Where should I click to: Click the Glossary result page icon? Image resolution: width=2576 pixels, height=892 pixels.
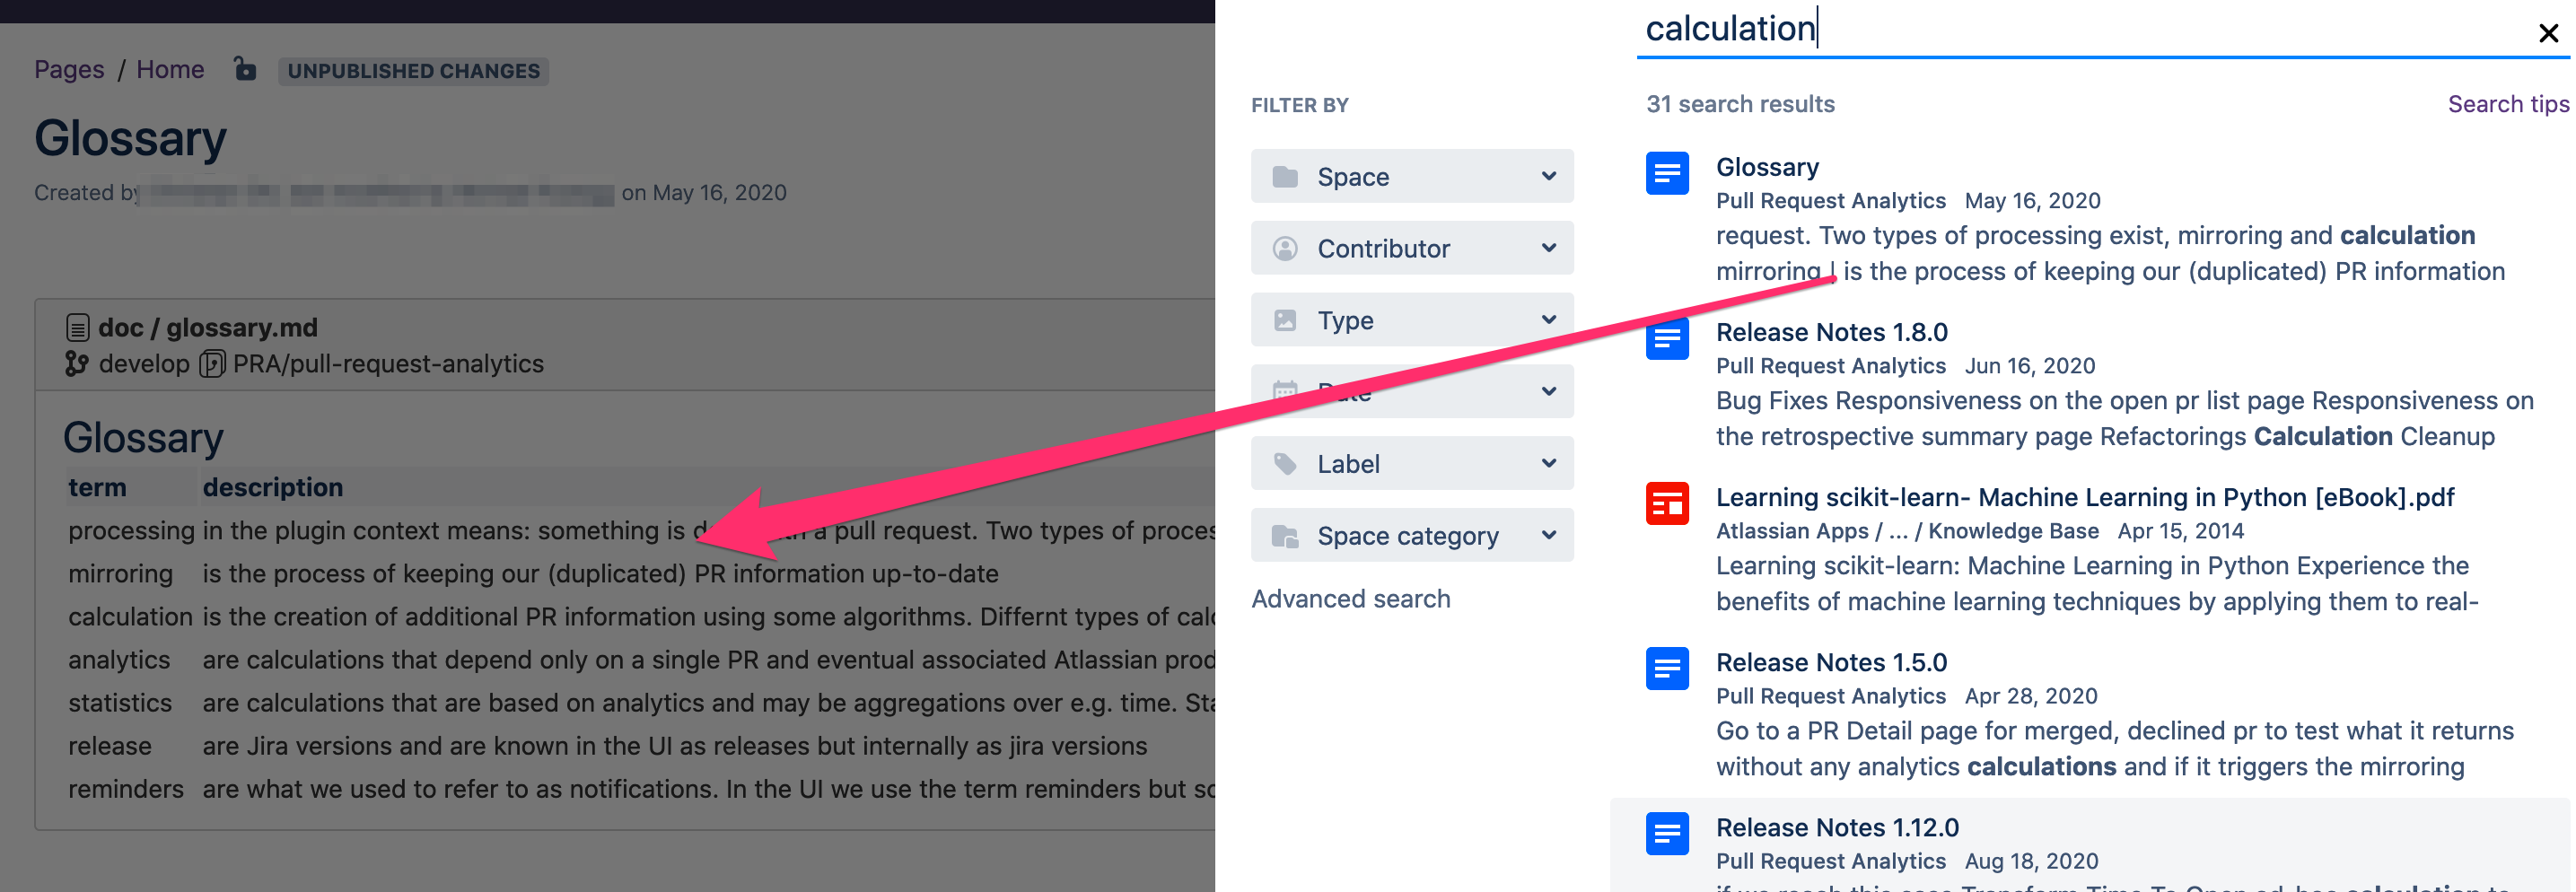(1666, 174)
